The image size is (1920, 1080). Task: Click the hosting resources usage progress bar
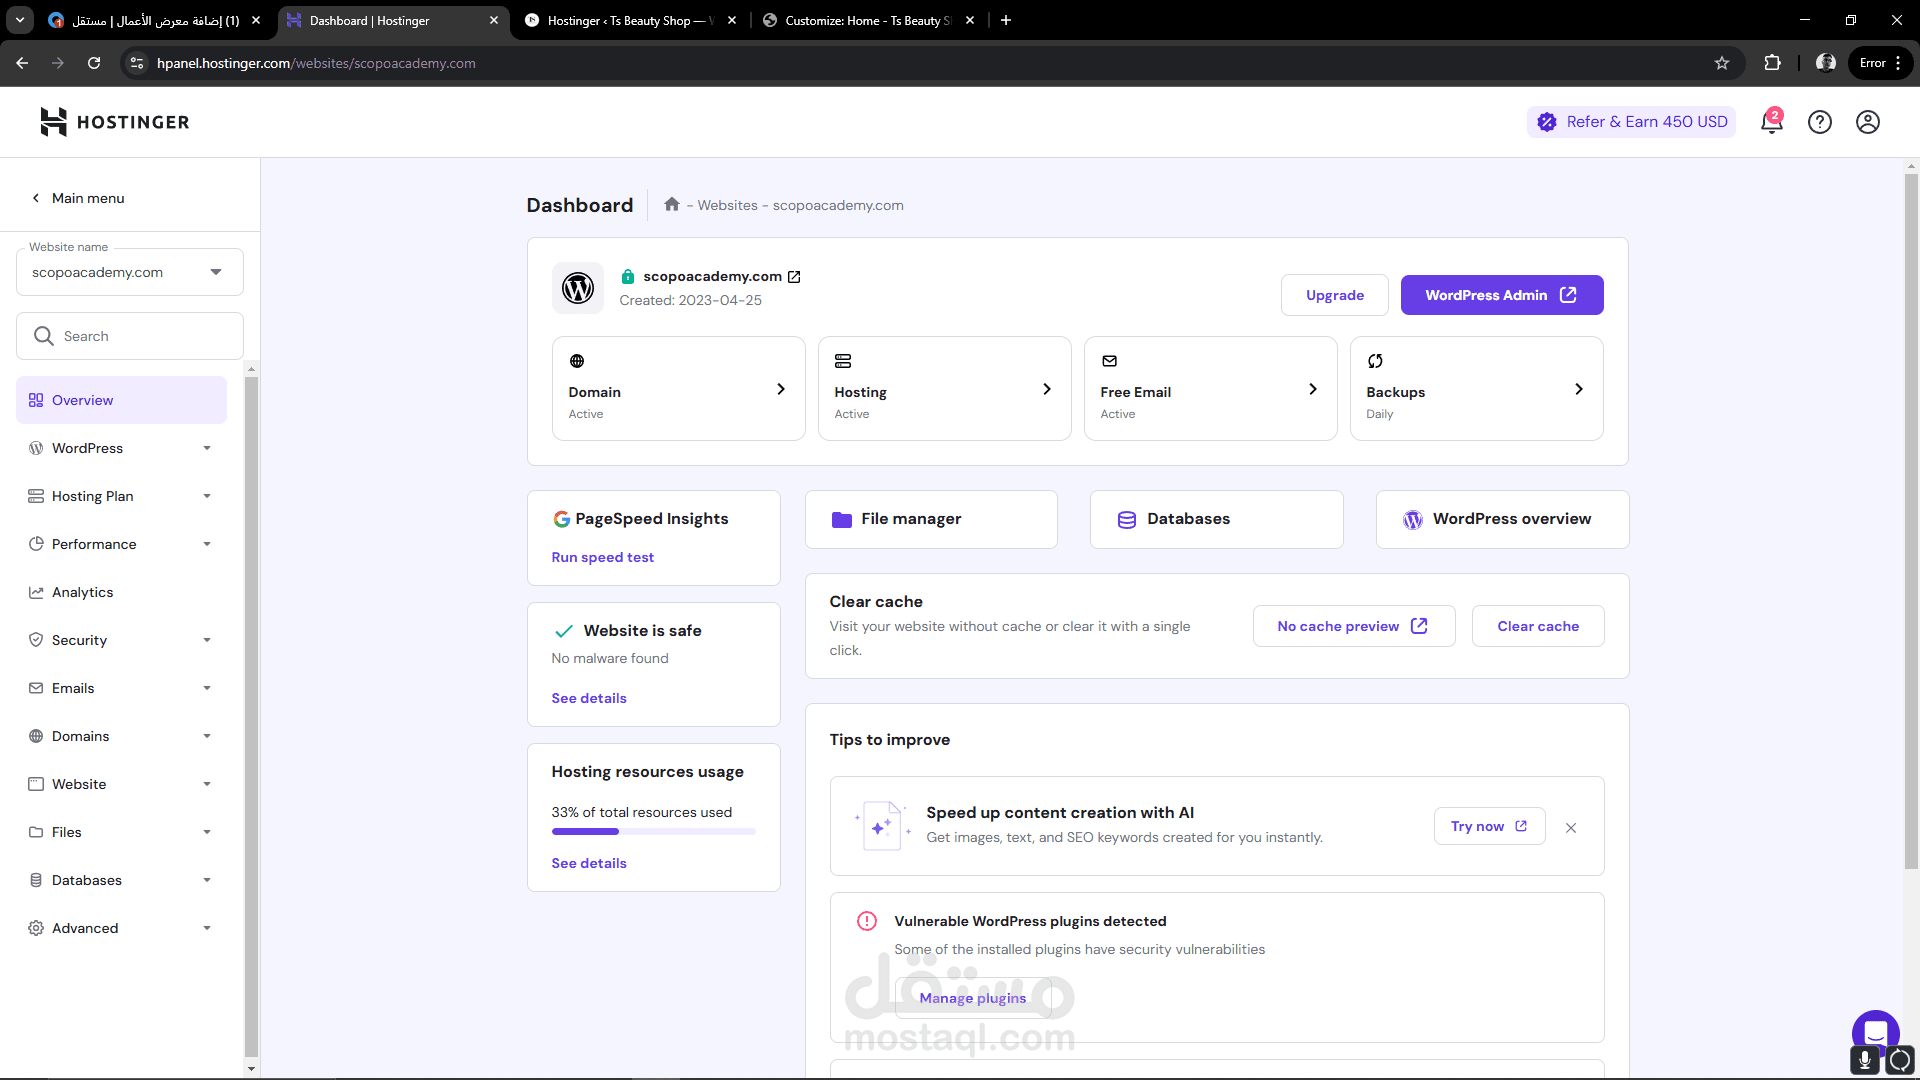pos(653,831)
